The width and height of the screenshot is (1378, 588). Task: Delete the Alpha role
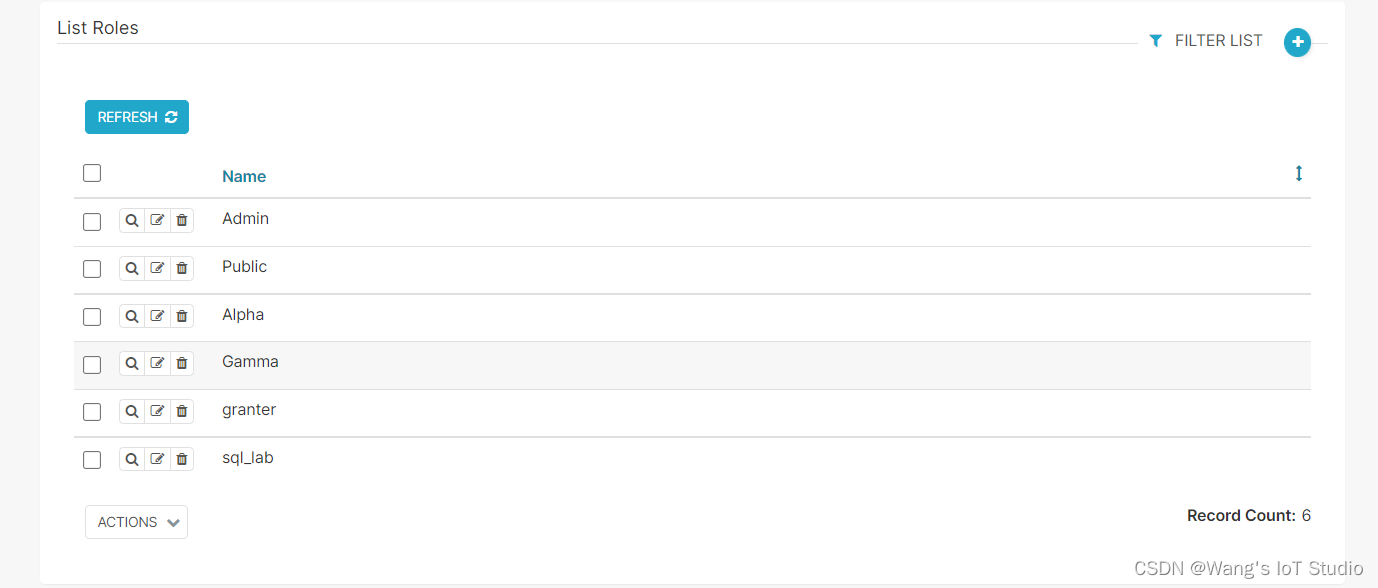181,315
